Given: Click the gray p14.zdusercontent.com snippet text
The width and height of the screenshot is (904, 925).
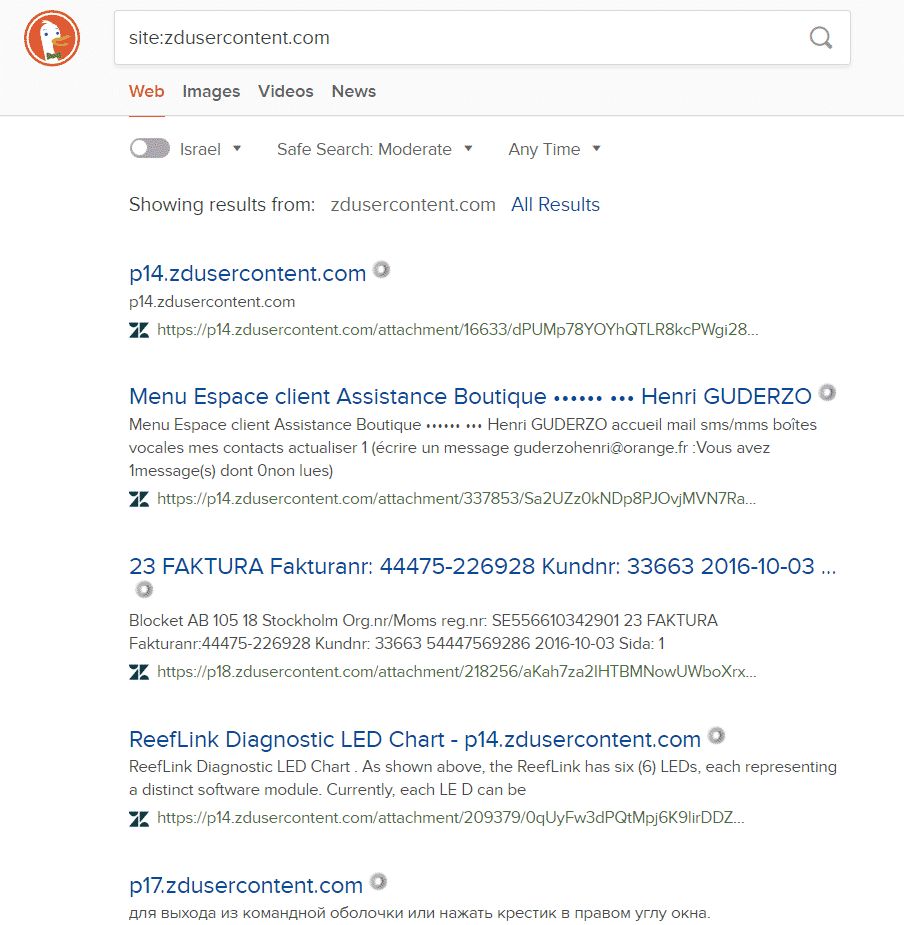Looking at the screenshot, I should click(x=212, y=302).
